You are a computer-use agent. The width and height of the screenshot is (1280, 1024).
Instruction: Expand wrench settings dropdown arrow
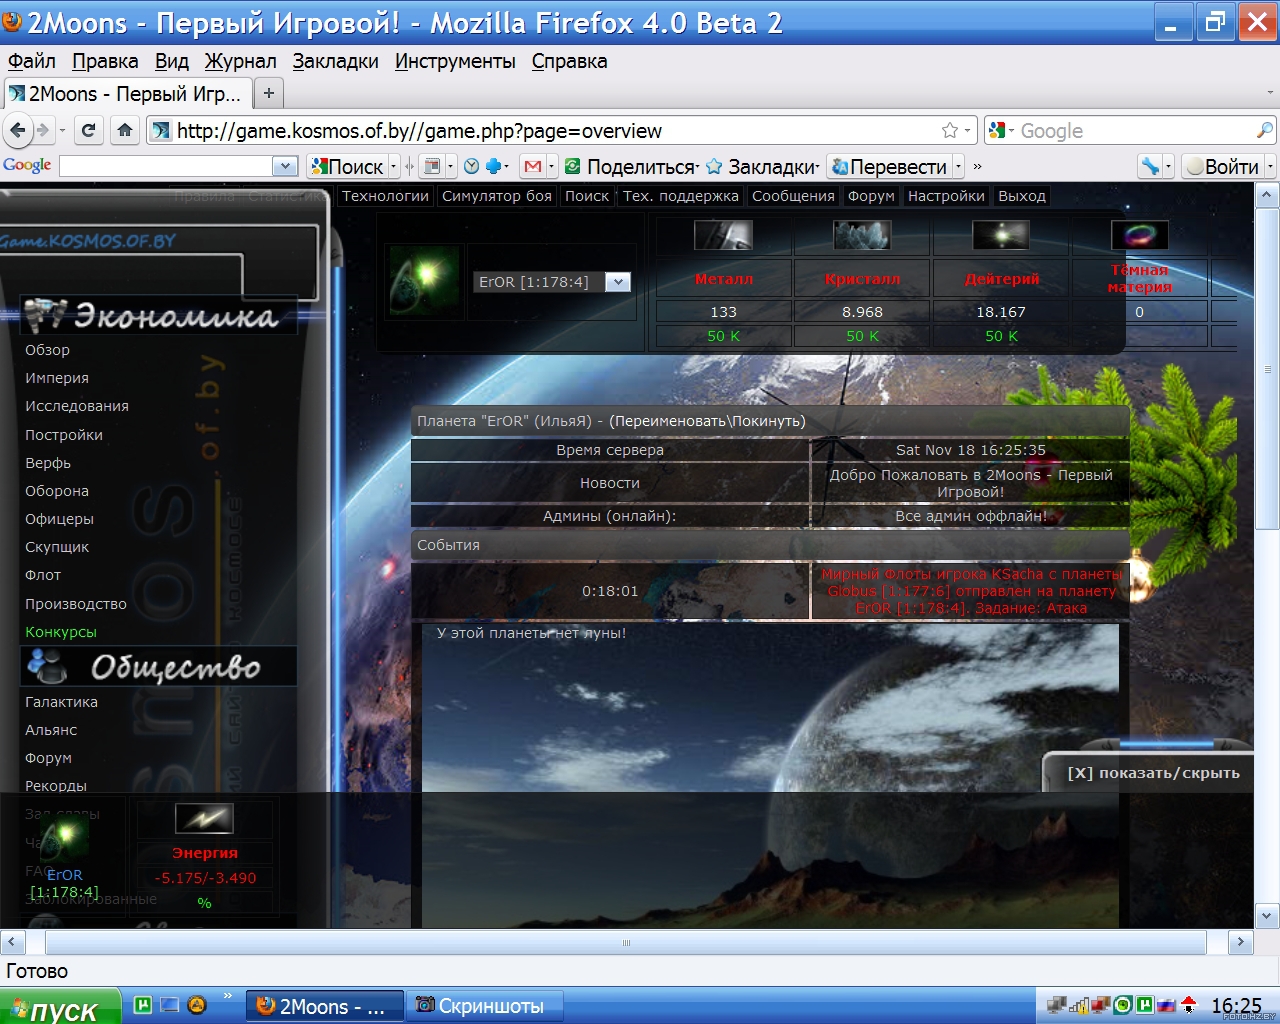pos(1168,166)
